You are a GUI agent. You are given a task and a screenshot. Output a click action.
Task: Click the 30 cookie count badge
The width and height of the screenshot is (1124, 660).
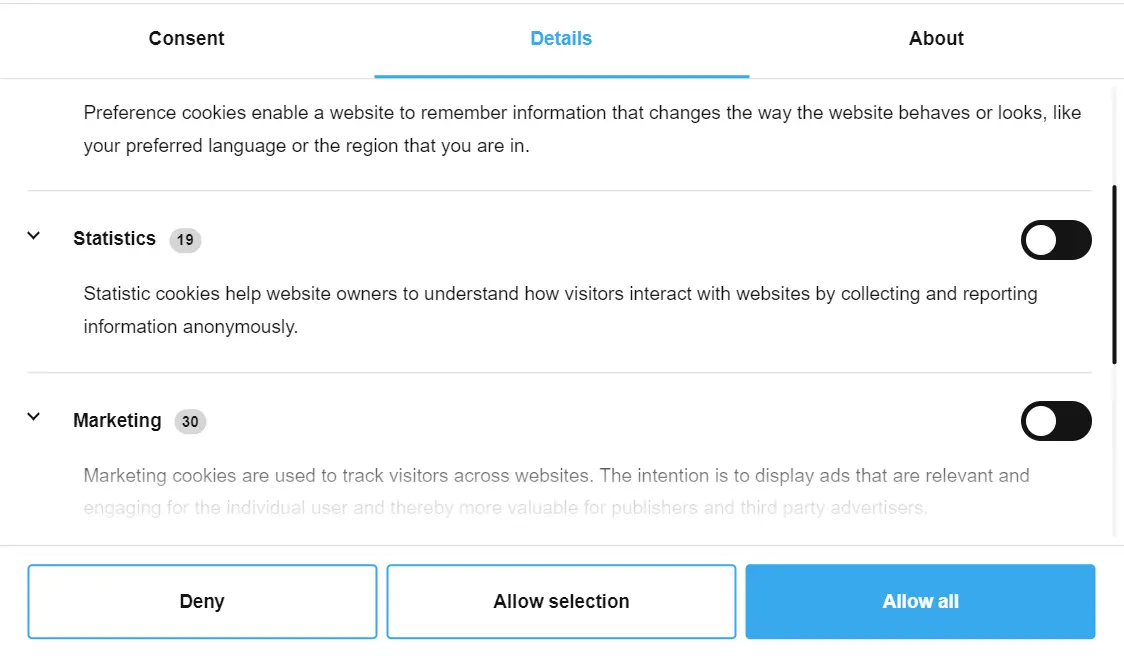click(x=190, y=422)
